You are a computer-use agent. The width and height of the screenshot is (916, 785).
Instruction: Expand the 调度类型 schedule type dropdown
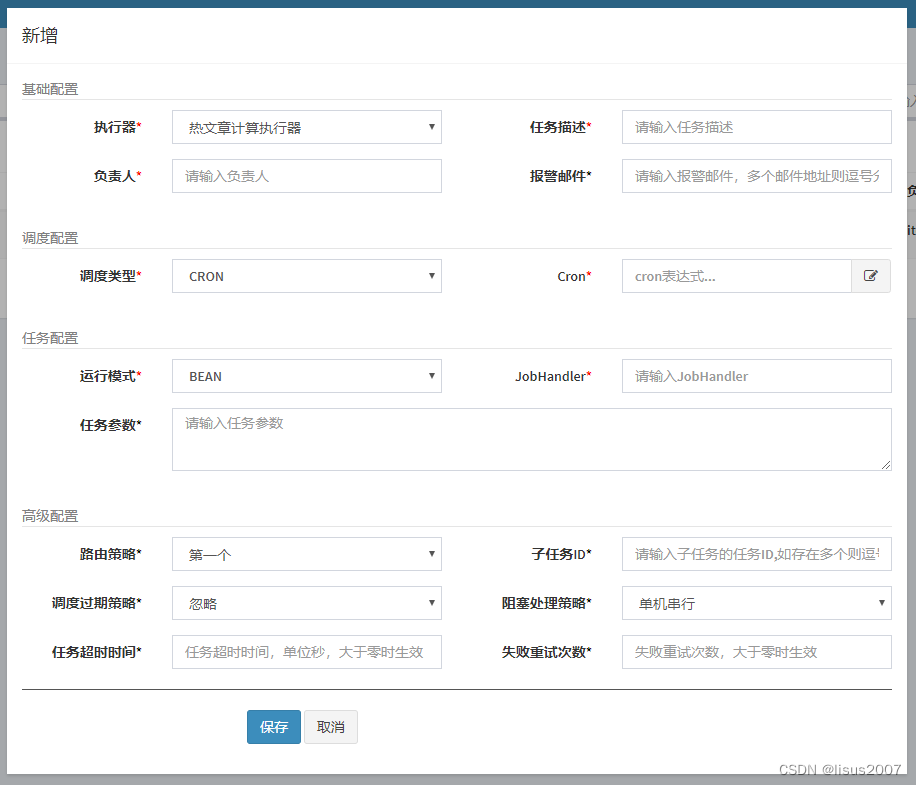click(306, 276)
